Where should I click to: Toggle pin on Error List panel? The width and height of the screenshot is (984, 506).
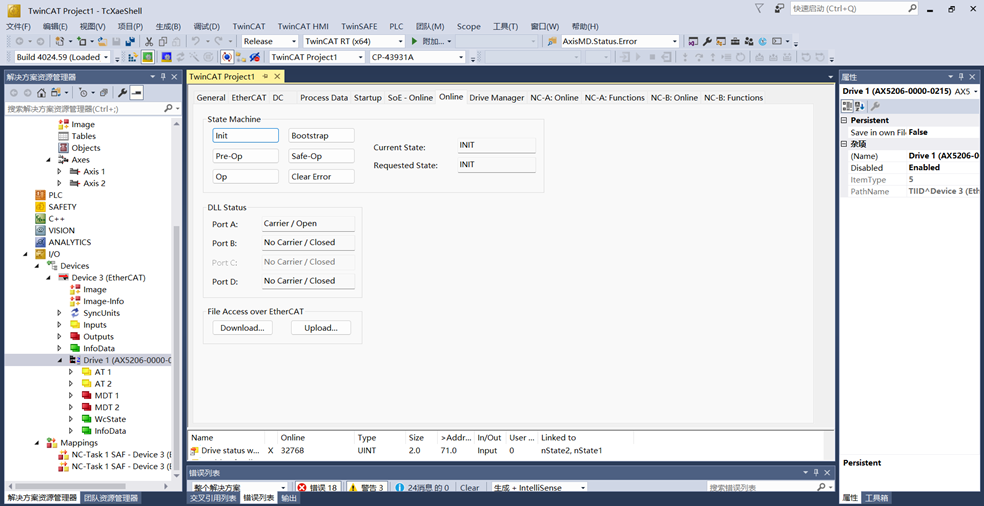click(x=816, y=473)
